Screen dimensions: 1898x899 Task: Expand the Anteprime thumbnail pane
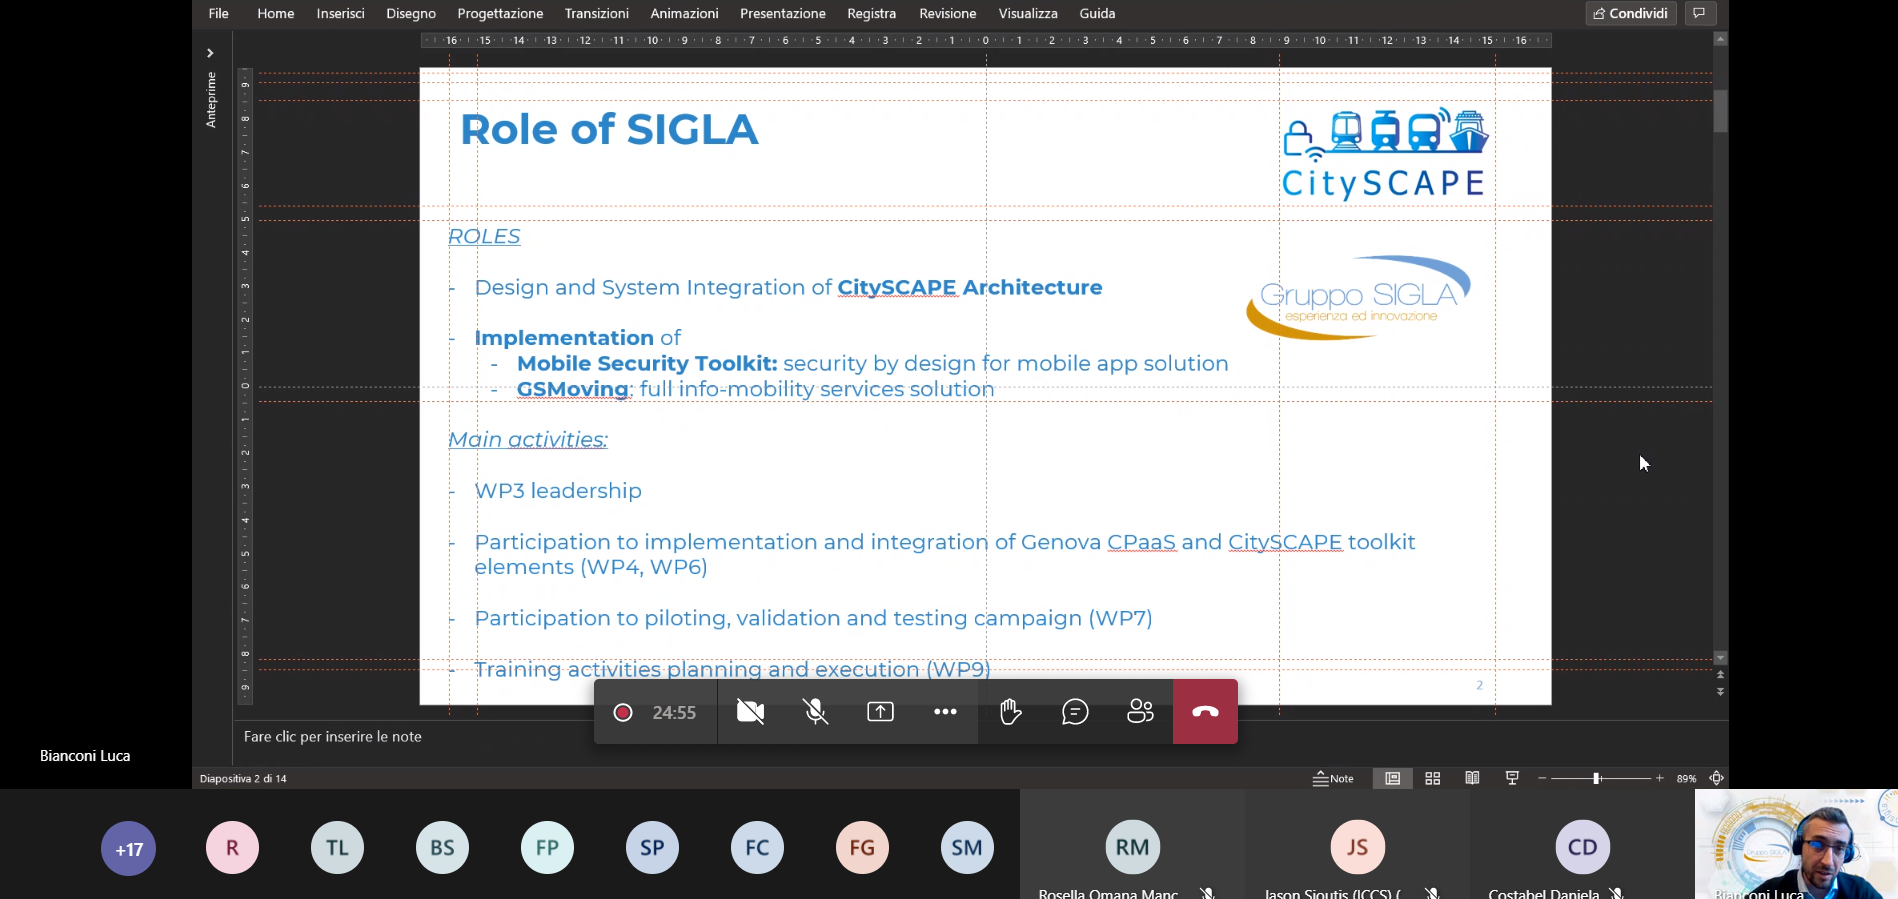(210, 53)
